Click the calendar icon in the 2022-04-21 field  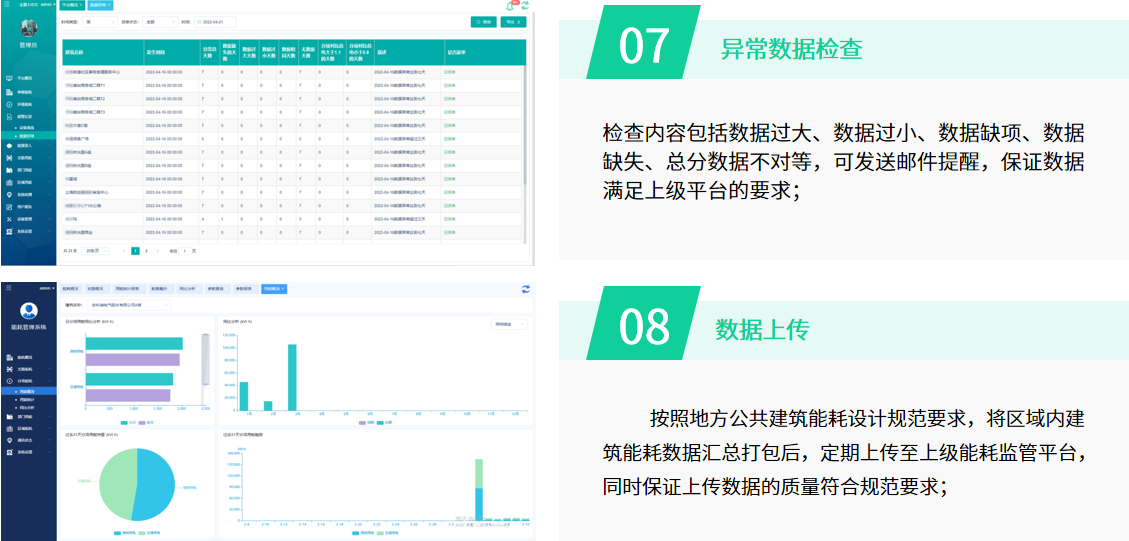pyautogui.click(x=199, y=22)
